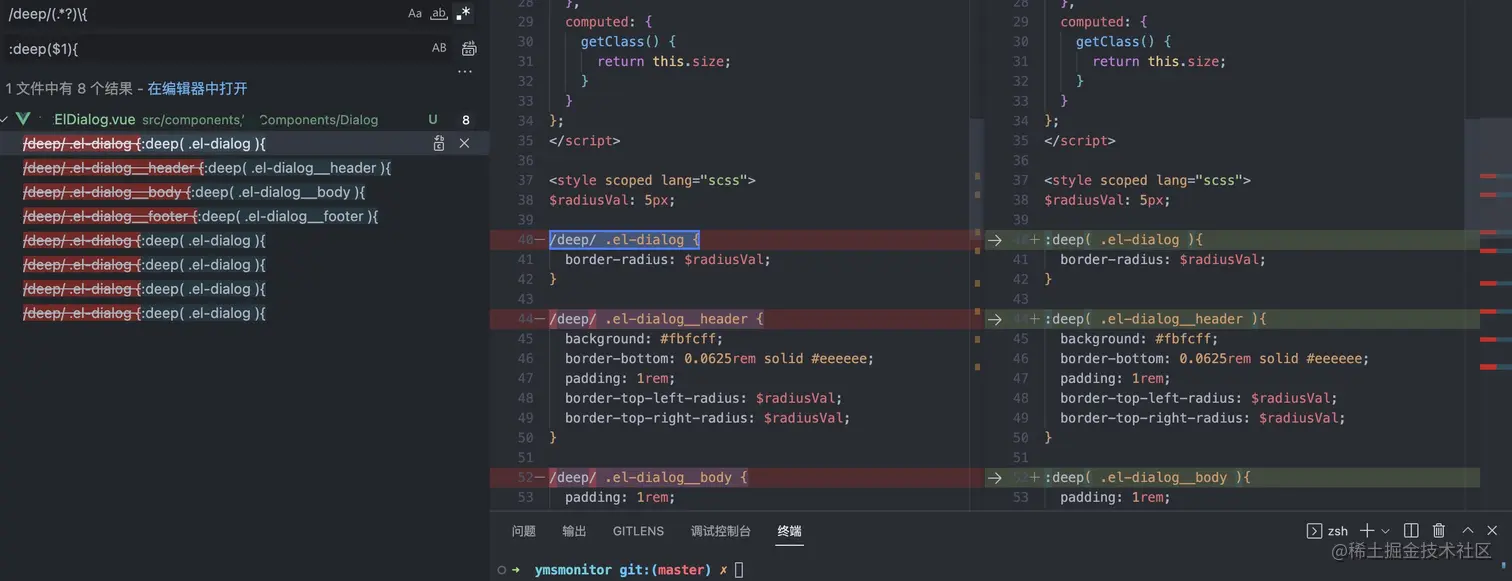Disable the Use Regular Expression (.*) option
Screen dimensions: 1512x581
pos(463,14)
